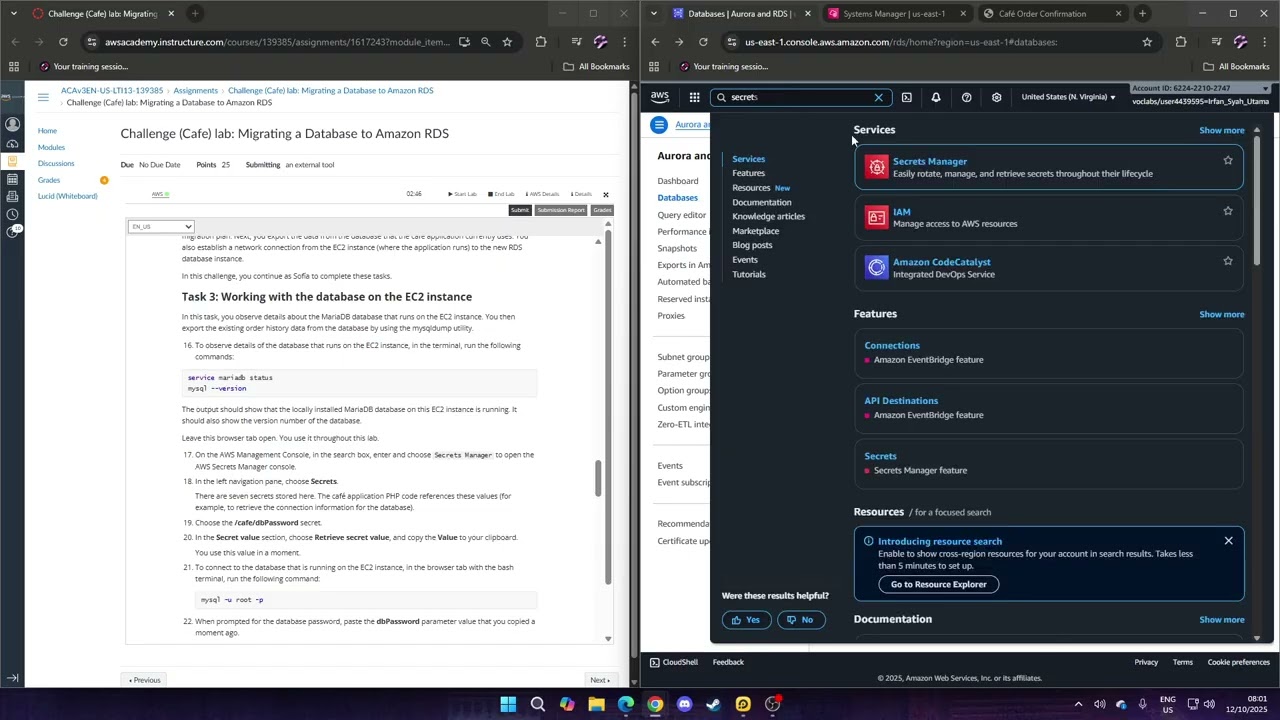Star IAM as favorite
1280x720 pixels.
pos(1228,211)
